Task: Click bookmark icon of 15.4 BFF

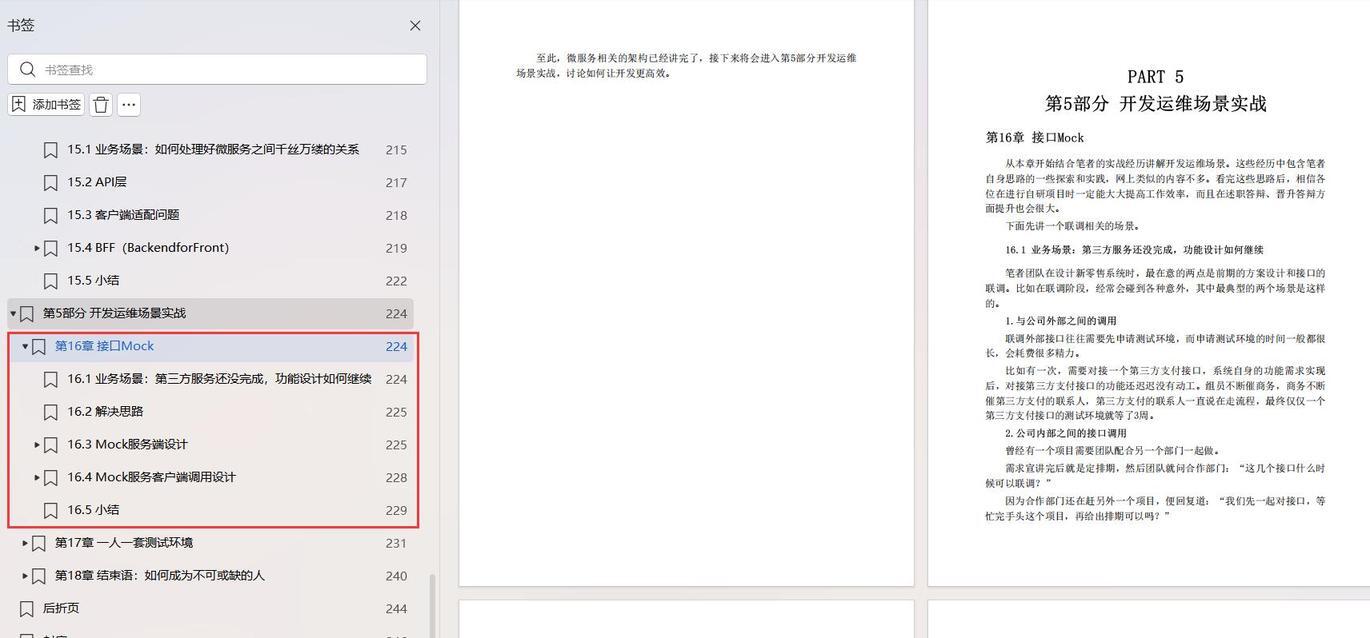Action: [50, 248]
